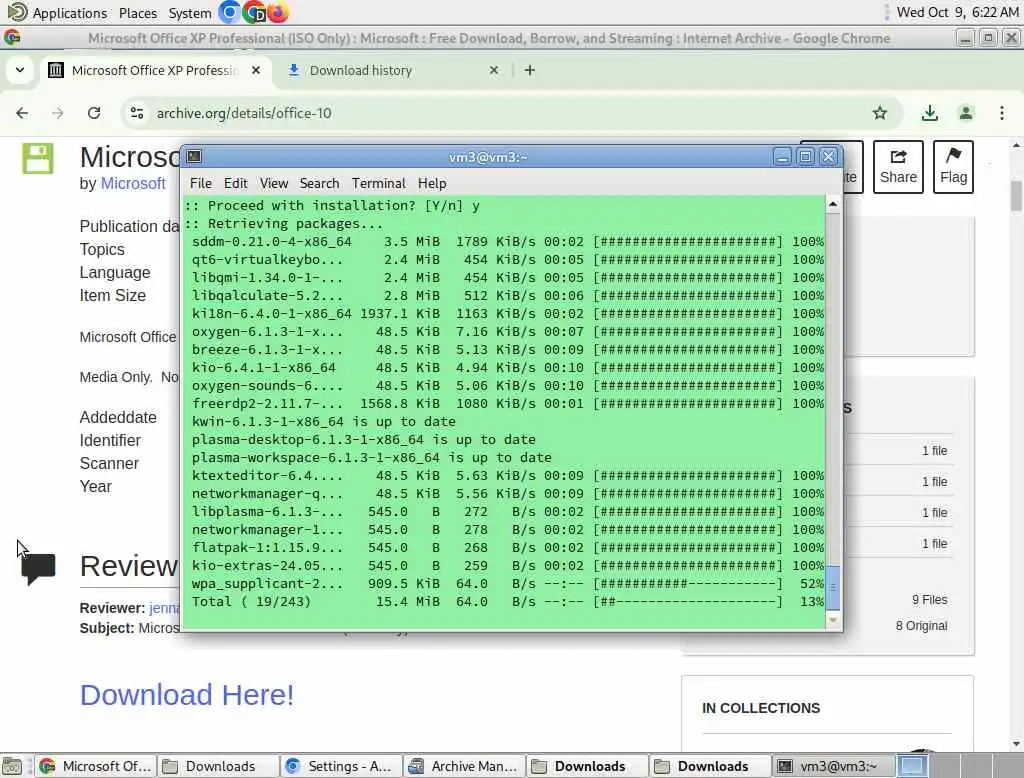
Task: Open the Terminal menu in terminal window
Action: [379, 184]
